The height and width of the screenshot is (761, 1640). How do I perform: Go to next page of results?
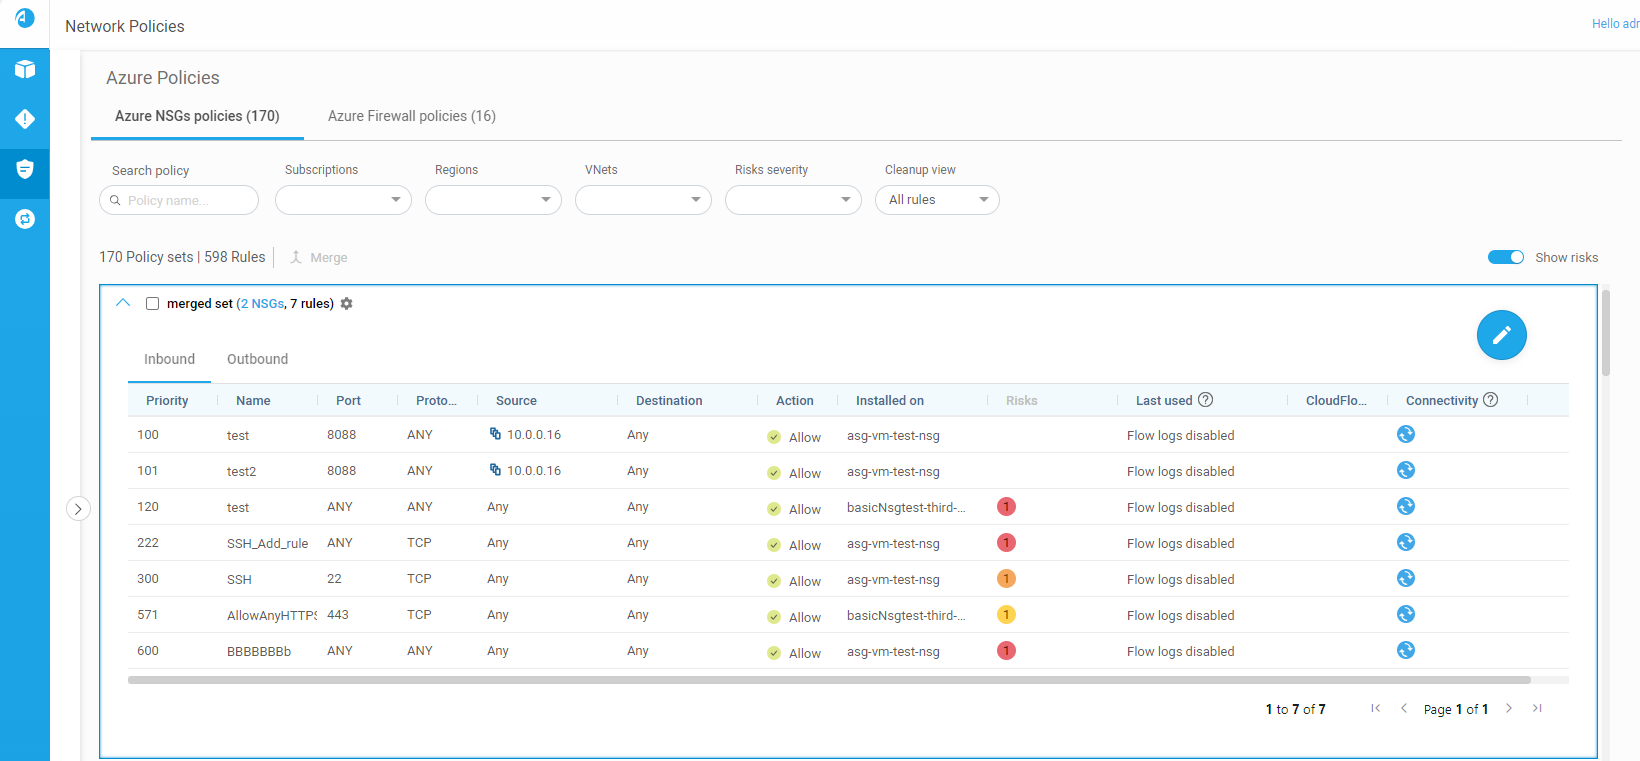pyautogui.click(x=1509, y=708)
